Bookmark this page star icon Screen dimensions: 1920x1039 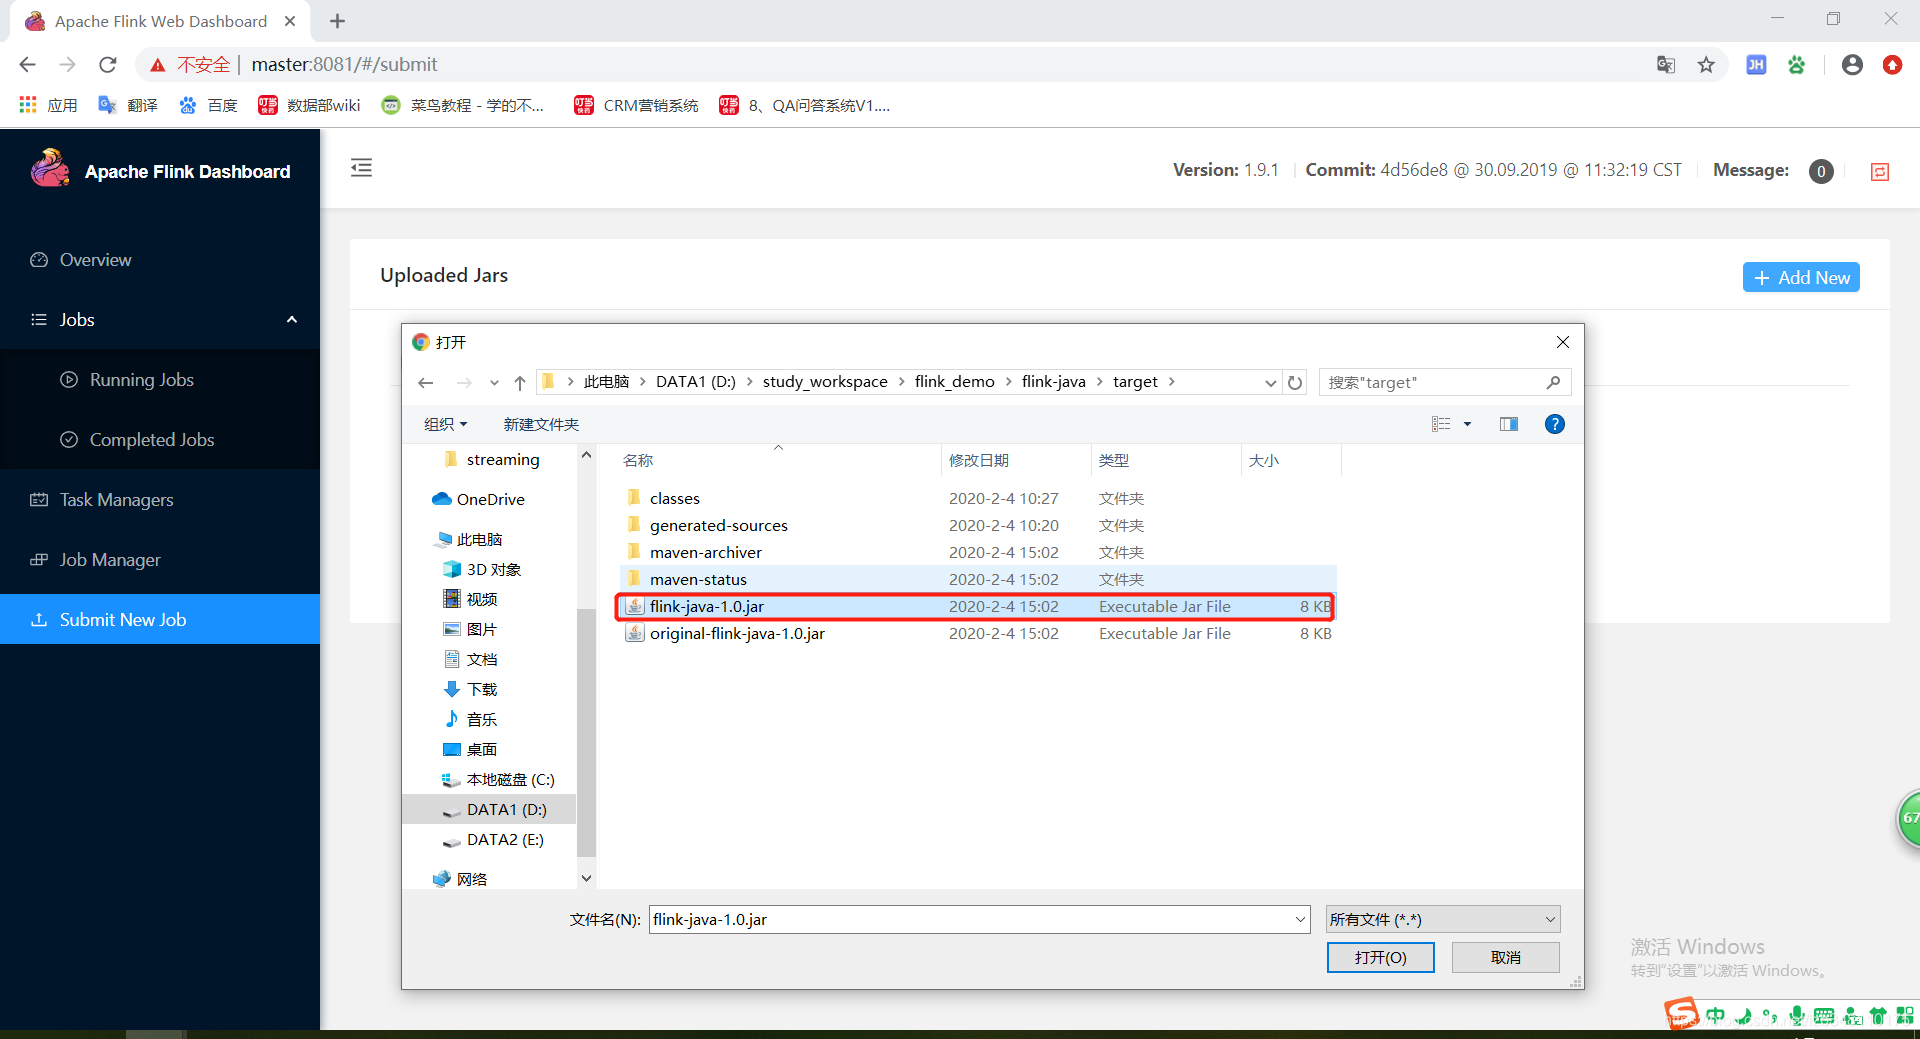coord(1706,65)
